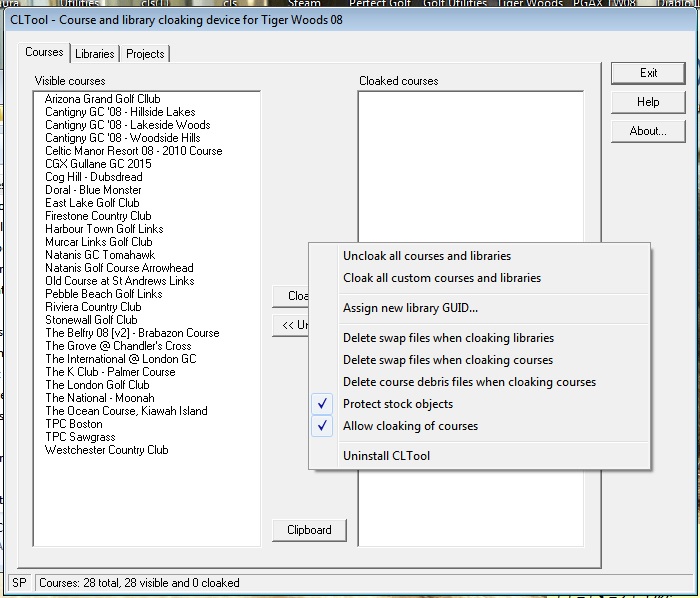Open Help
This screenshot has height=598, width=700.
648,102
